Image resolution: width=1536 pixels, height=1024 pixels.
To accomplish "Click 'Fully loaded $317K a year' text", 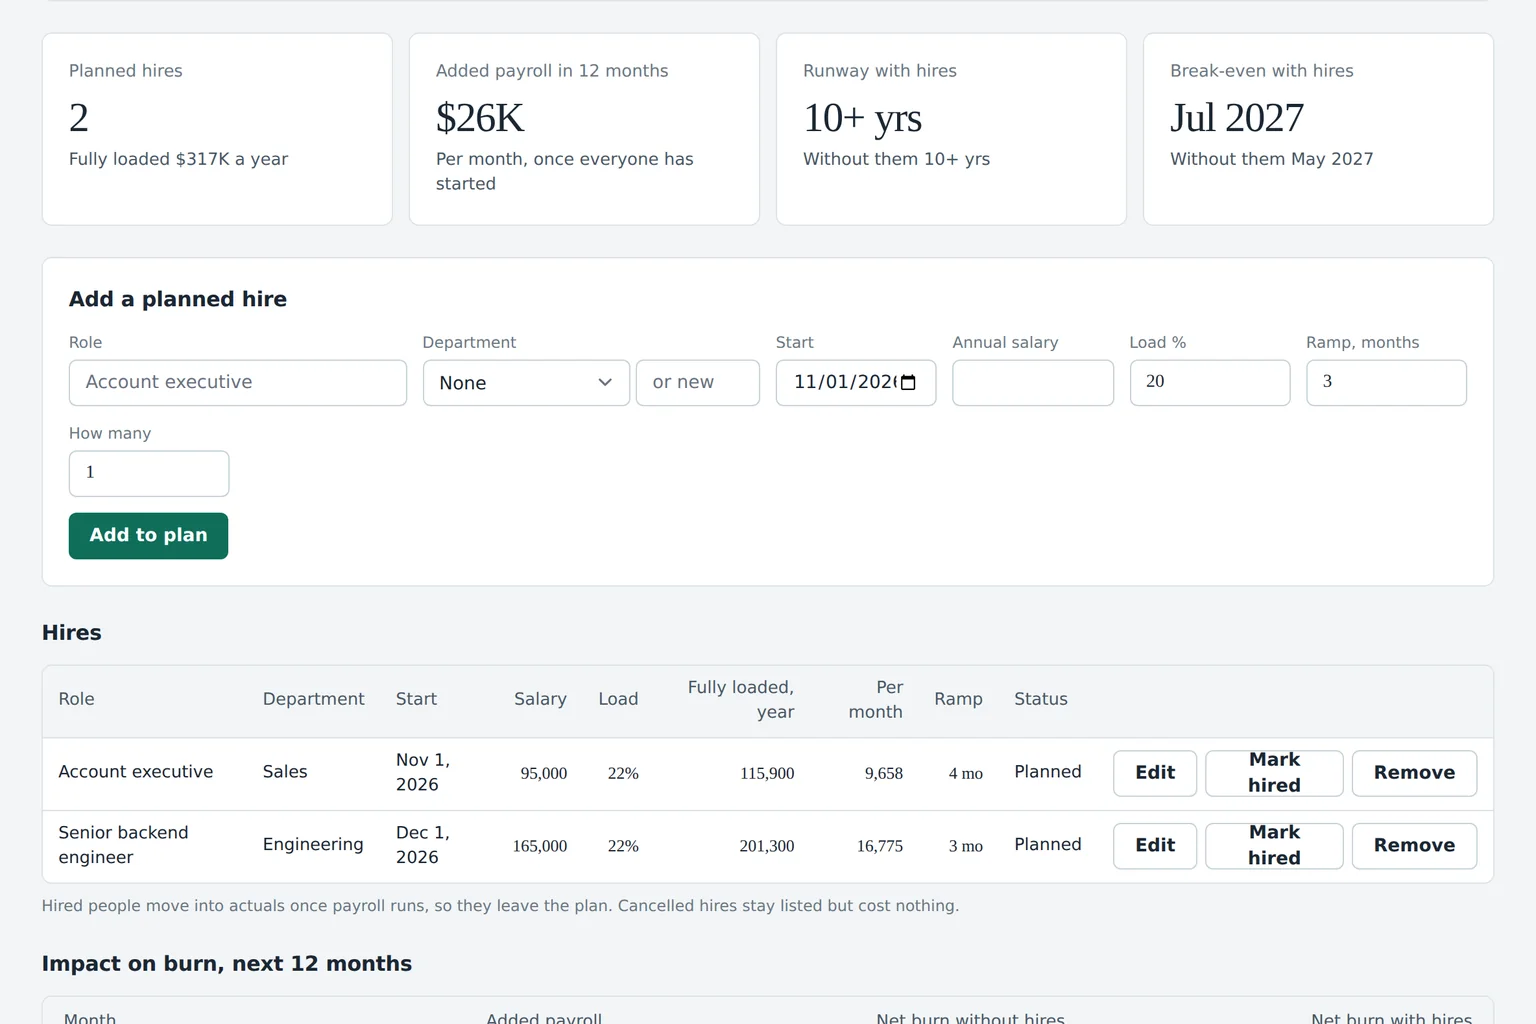I will (x=178, y=159).
